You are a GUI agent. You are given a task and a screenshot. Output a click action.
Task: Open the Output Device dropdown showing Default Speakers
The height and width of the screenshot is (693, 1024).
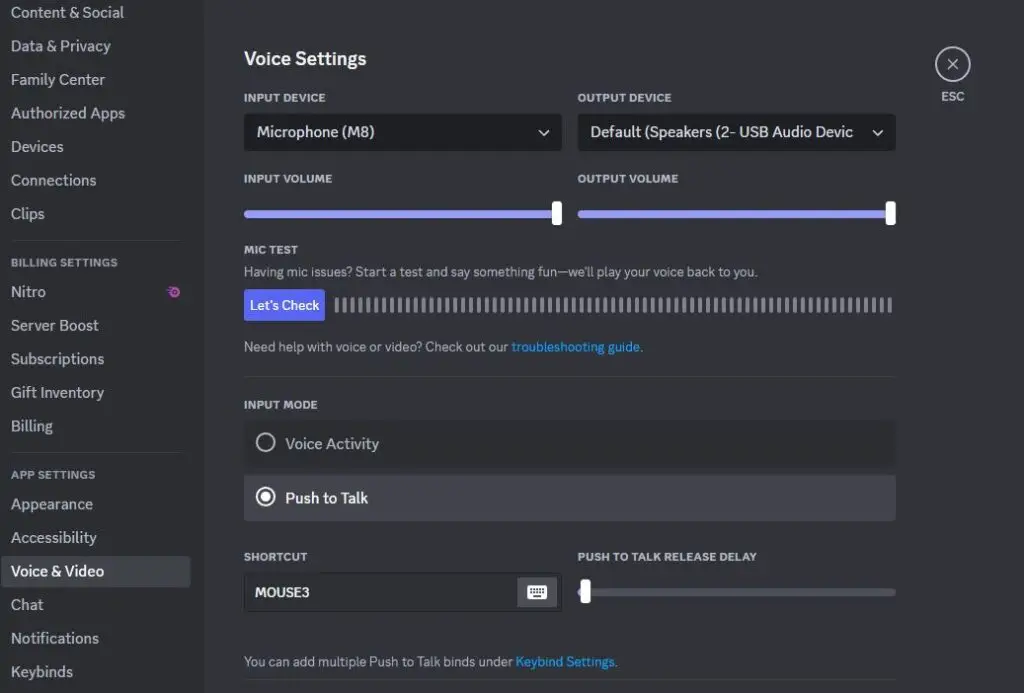(x=736, y=133)
